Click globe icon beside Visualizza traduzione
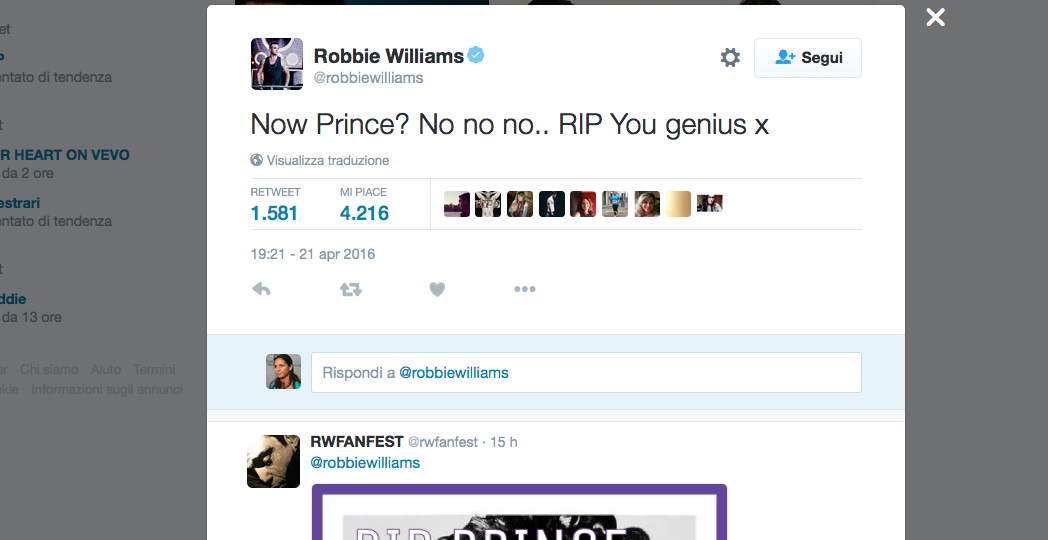The image size is (1048, 540). 257,160
